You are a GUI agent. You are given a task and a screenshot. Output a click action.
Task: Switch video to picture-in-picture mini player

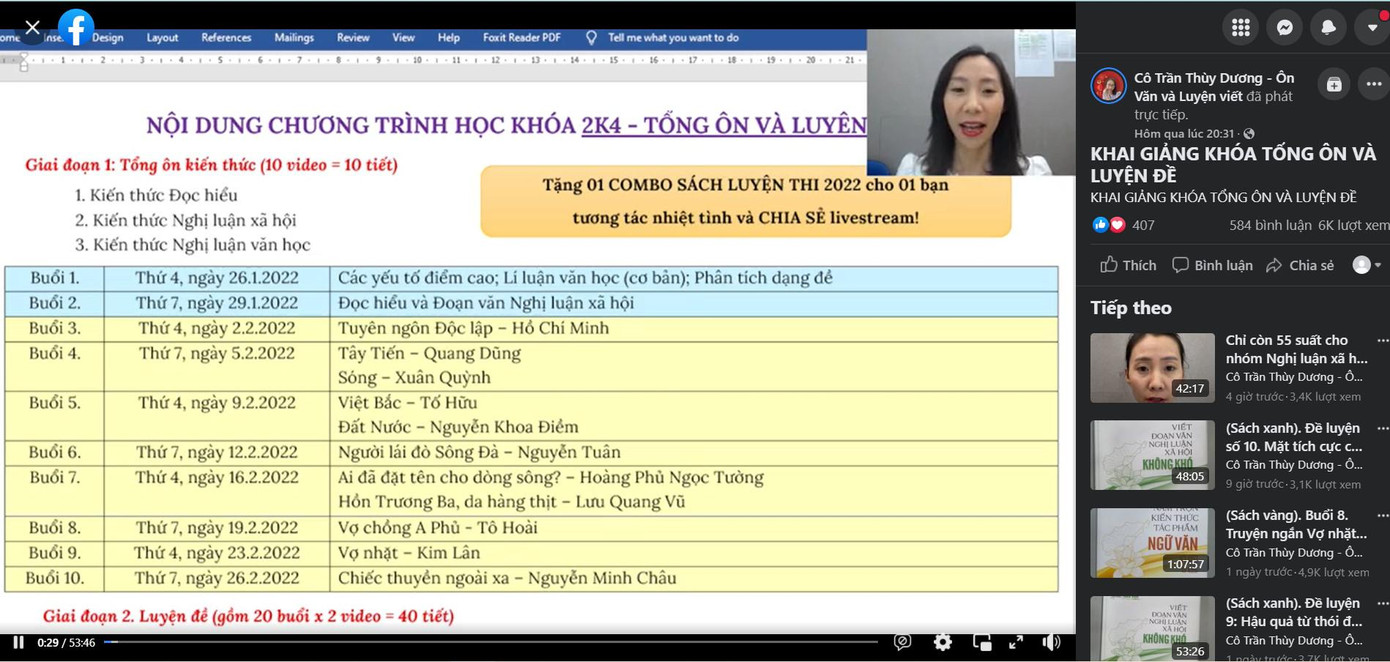click(981, 642)
